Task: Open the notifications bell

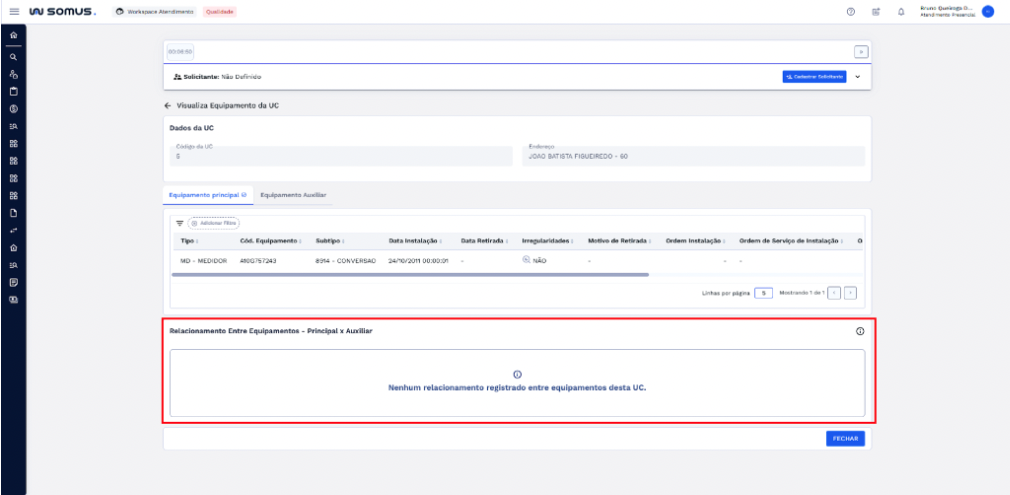Action: tap(901, 12)
